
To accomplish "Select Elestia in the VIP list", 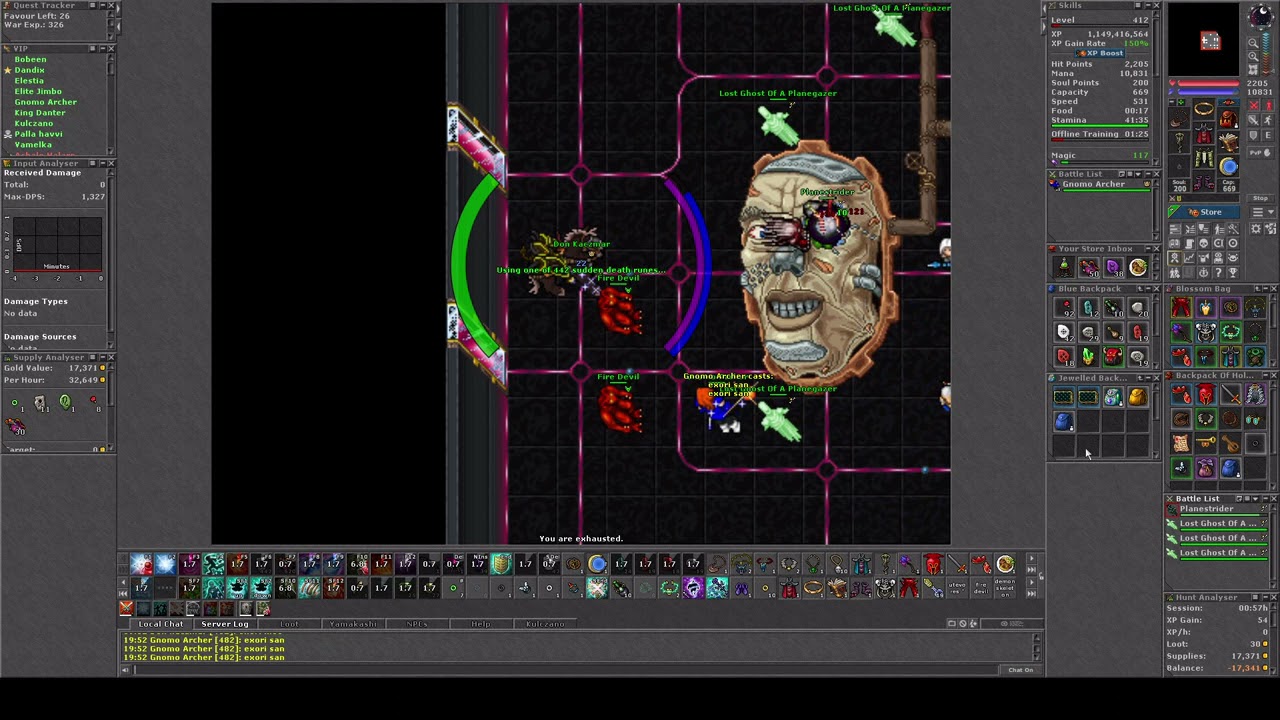I will pos(29,81).
